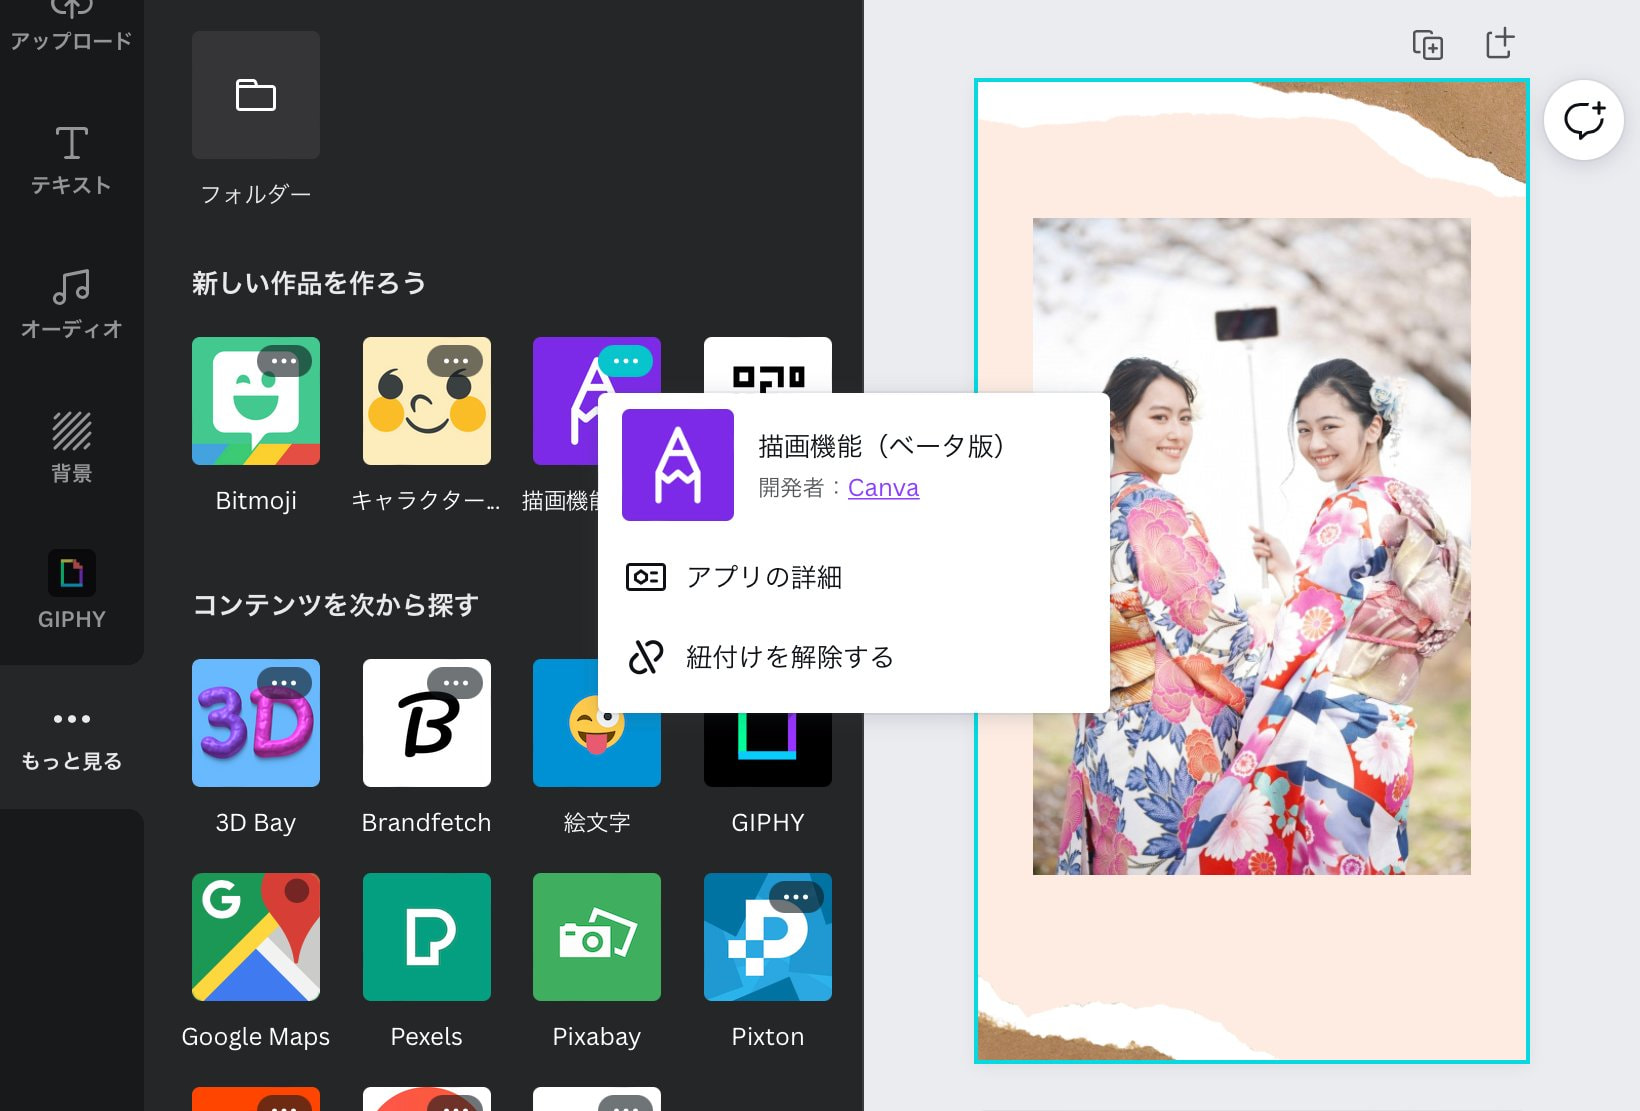This screenshot has width=1640, height=1111.
Task: Open the オーディオ panel in the sidebar
Action: tap(71, 305)
